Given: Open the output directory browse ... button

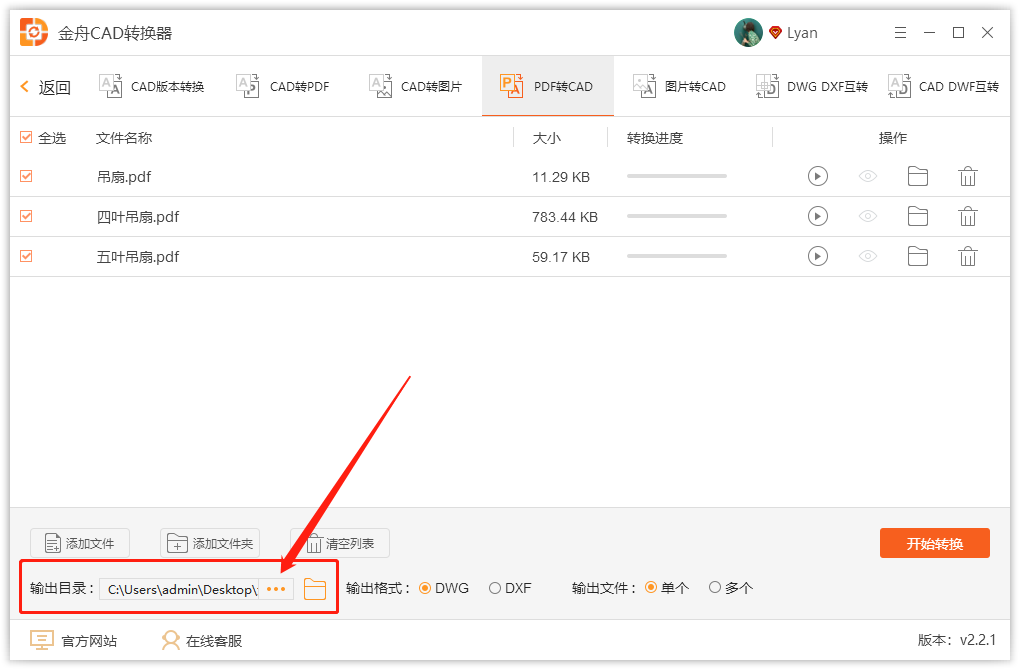Looking at the screenshot, I should pyautogui.click(x=276, y=589).
